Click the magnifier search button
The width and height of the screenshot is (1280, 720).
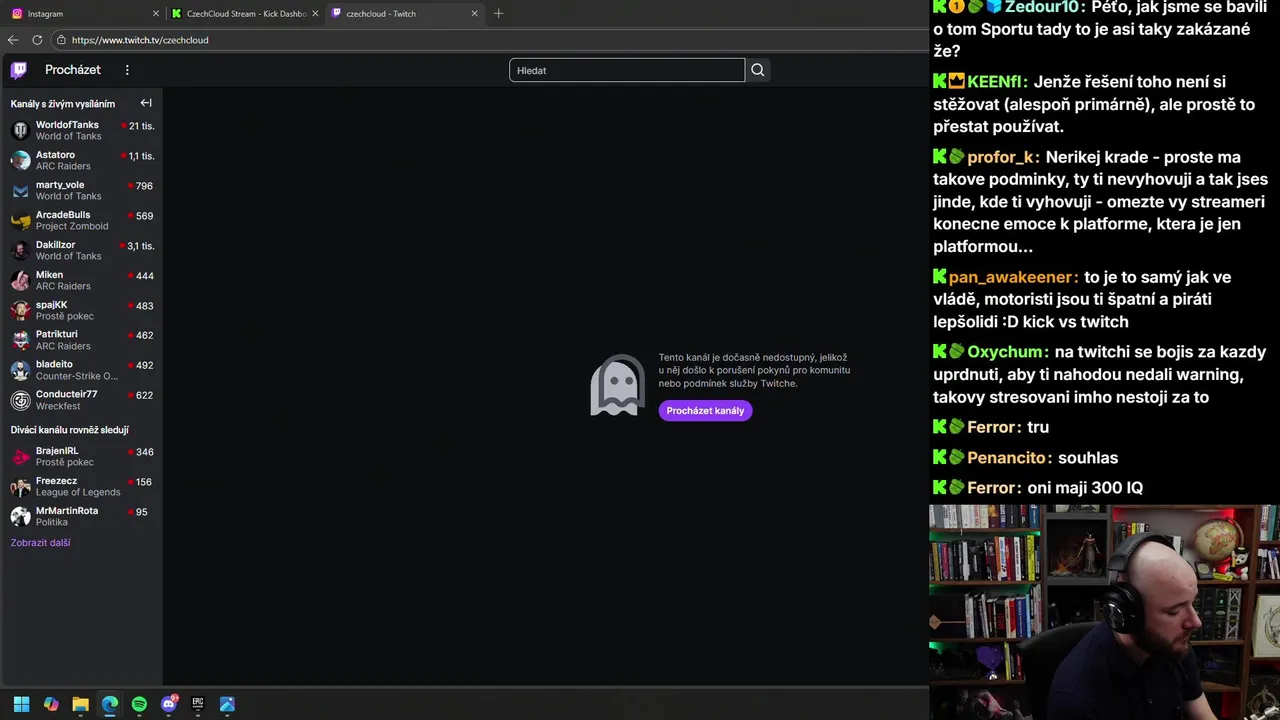(x=758, y=70)
